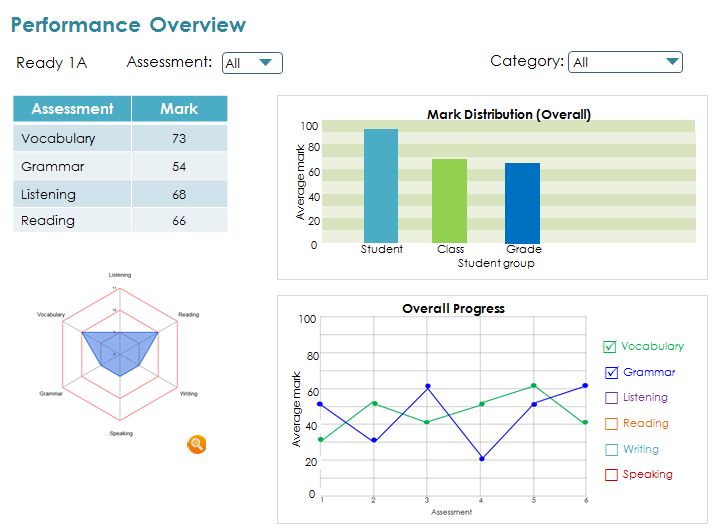The image size is (726, 530).
Task: Enable the Reading series checkbox
Action: [611, 424]
